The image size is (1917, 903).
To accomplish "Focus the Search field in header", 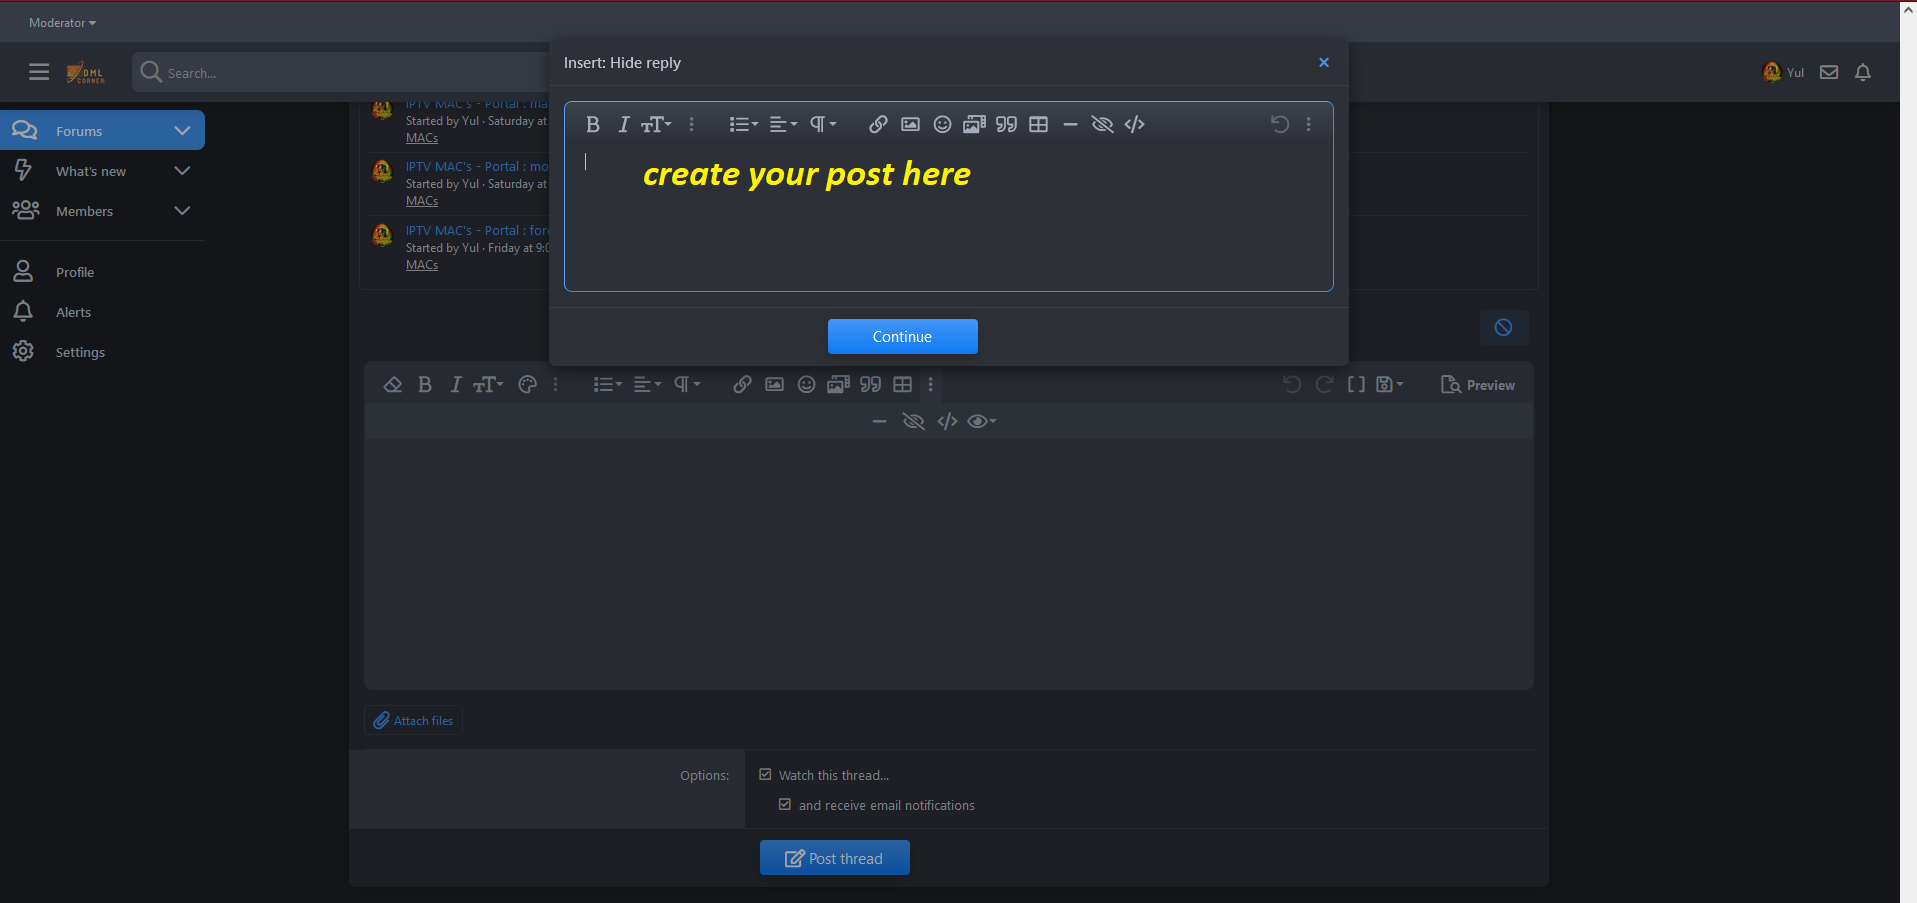I will (x=340, y=72).
